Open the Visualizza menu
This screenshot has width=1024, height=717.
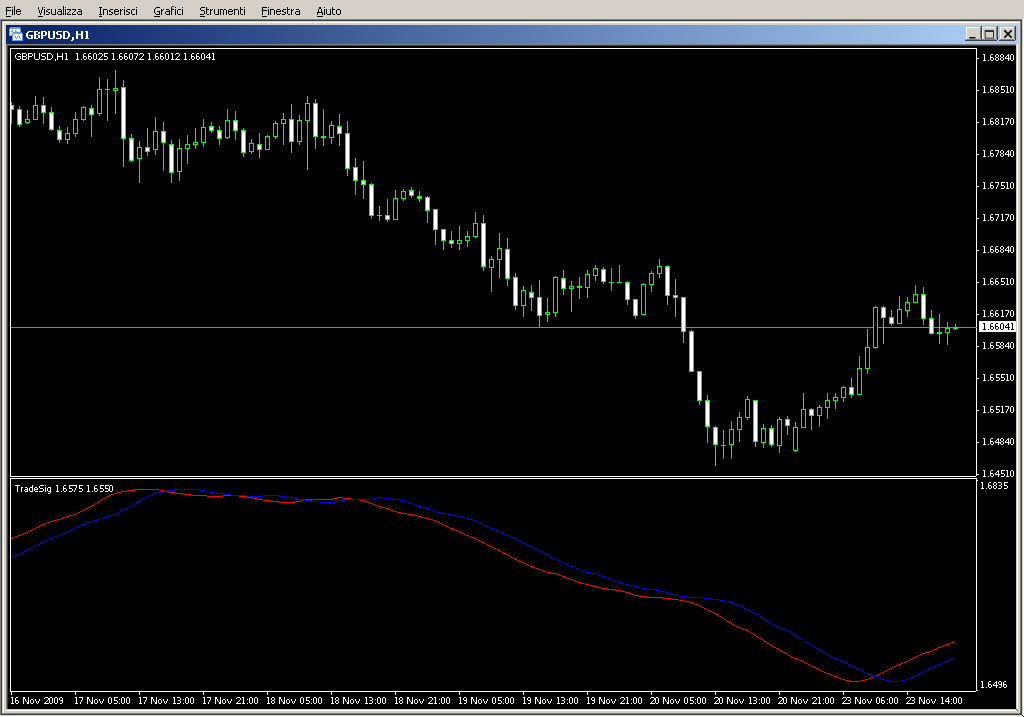pos(60,11)
